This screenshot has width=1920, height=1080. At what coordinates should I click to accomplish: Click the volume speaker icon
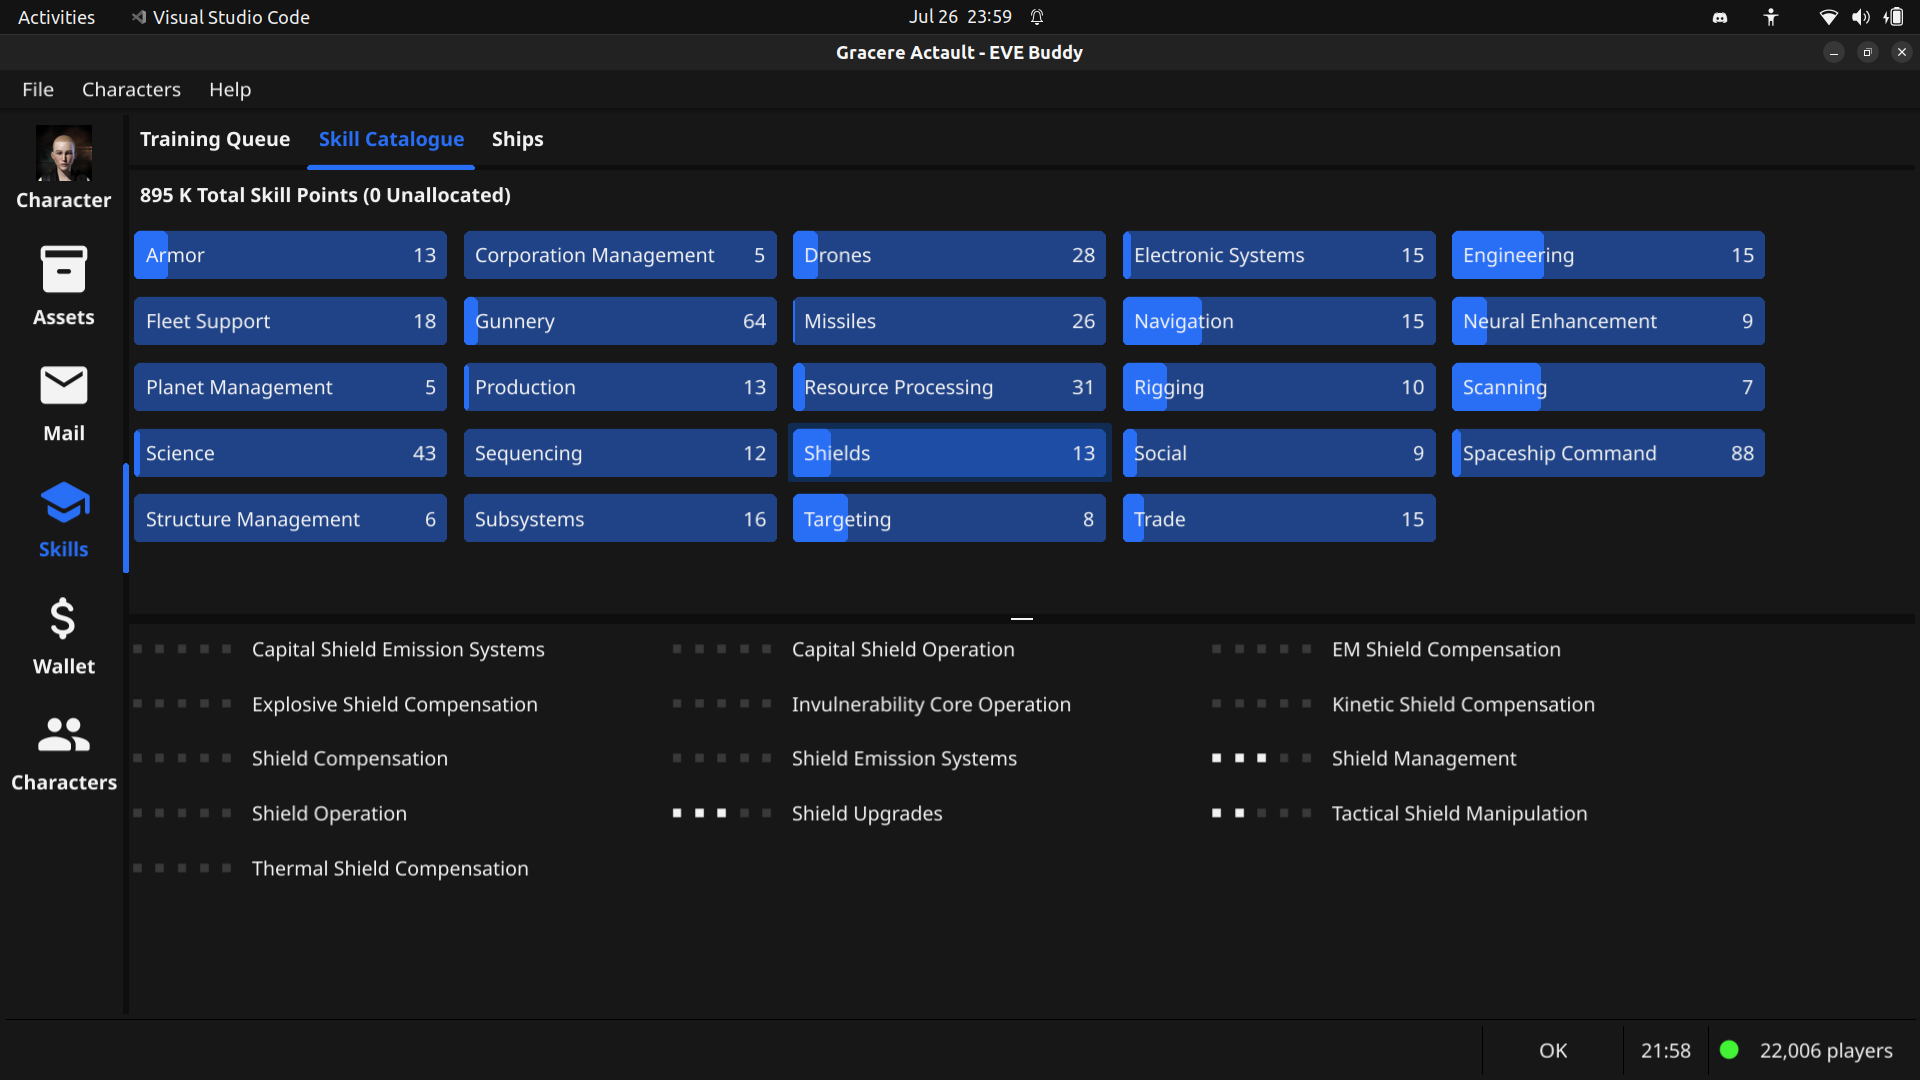[x=1860, y=17]
